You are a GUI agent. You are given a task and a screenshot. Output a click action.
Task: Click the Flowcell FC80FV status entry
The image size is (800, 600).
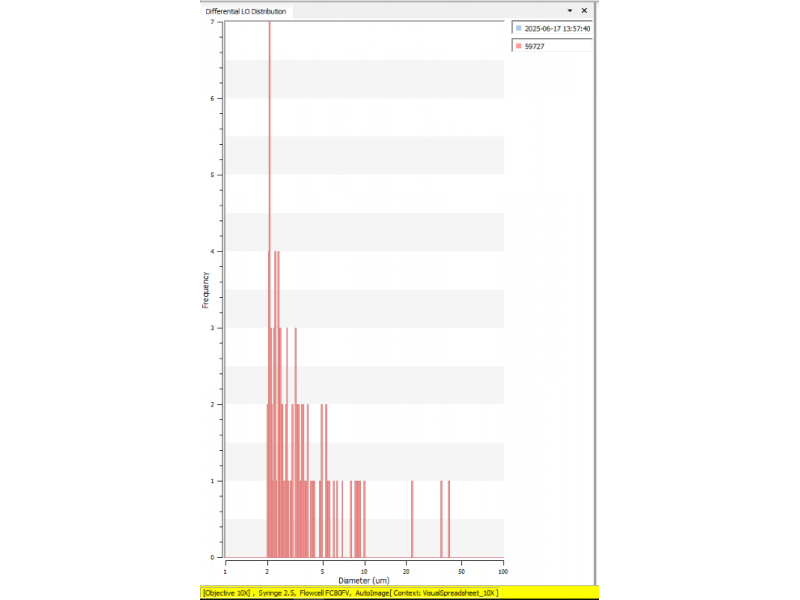[325, 593]
